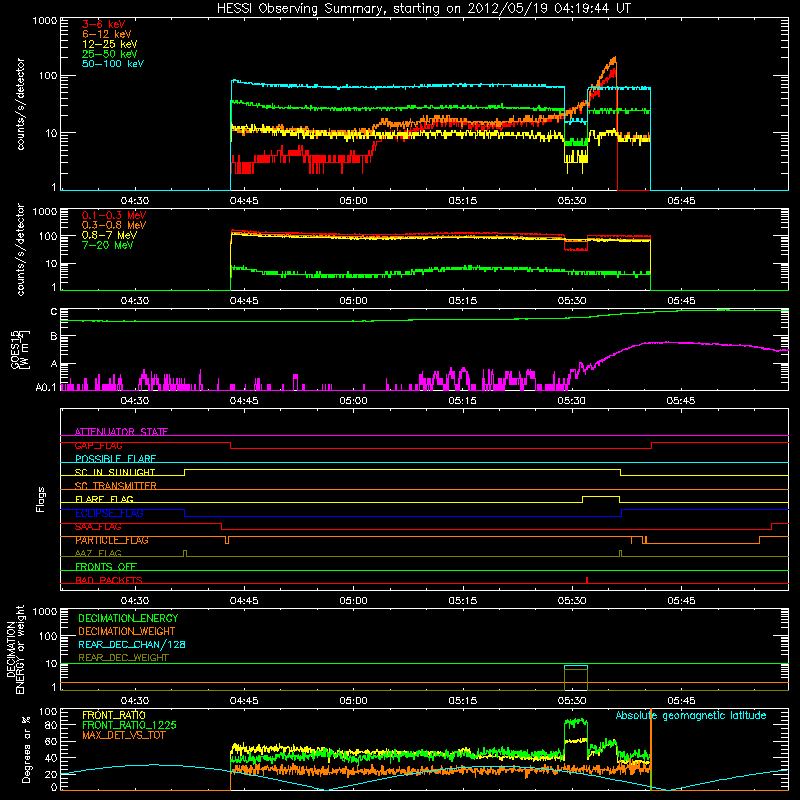Click the Absolute geomagnetic latitude label

pos(691,715)
